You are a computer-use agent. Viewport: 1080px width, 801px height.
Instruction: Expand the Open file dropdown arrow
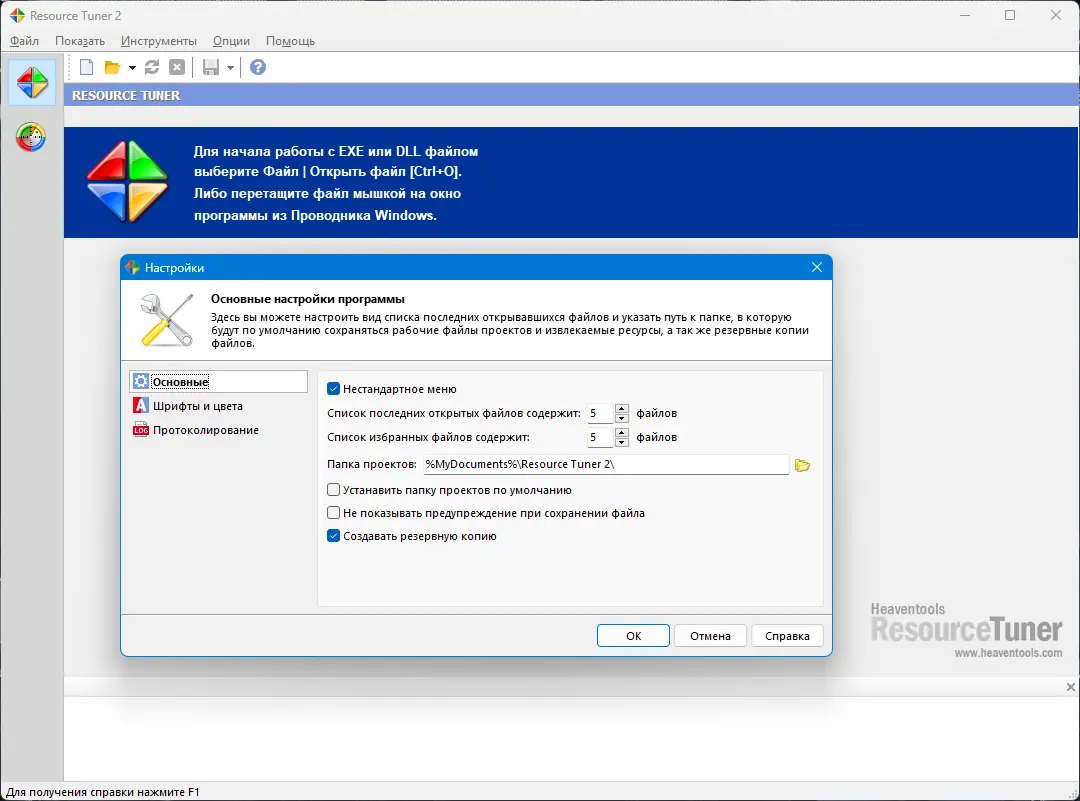(x=132, y=67)
